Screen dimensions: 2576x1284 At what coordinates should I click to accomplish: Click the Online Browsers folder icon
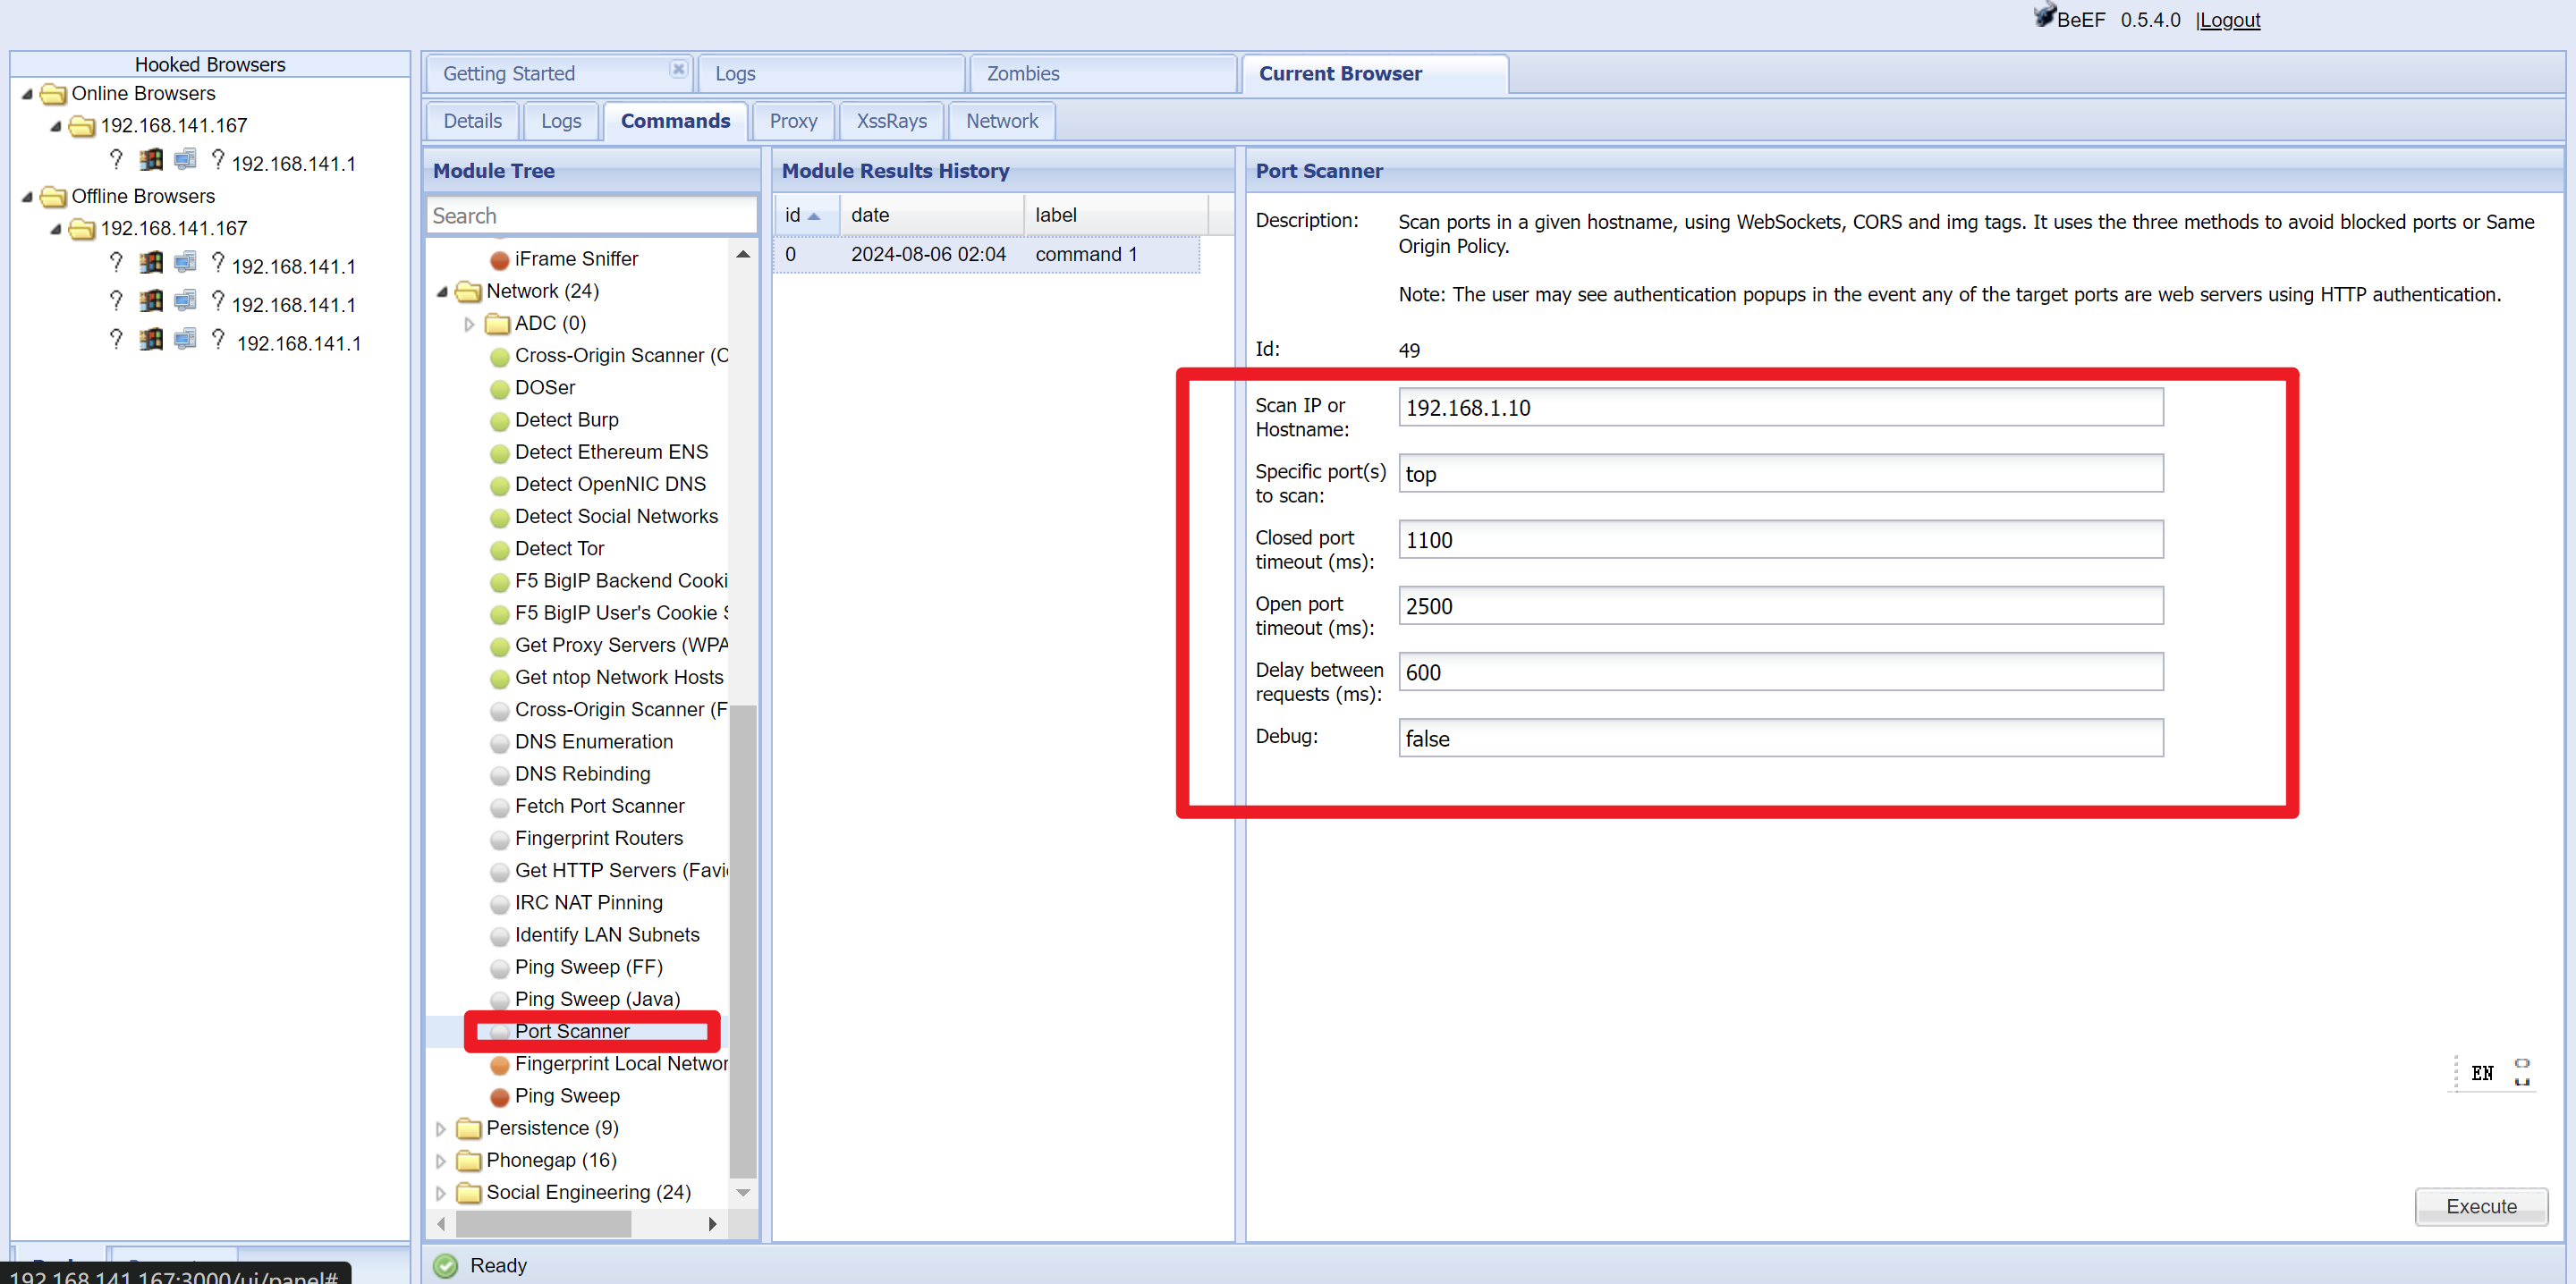tap(53, 94)
